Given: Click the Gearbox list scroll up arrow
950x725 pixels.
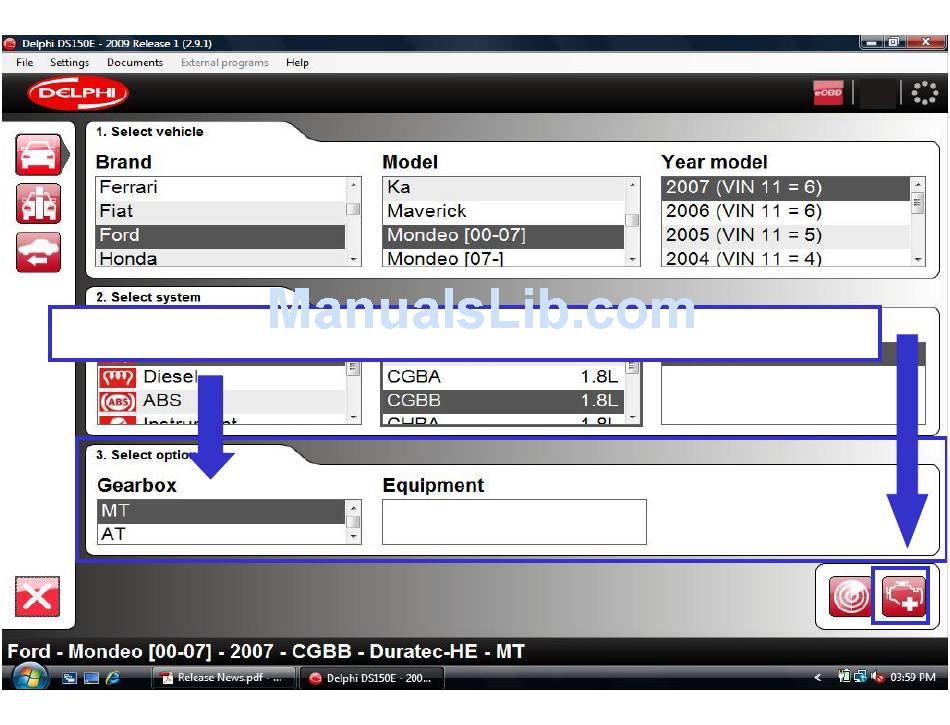Looking at the screenshot, I should (353, 507).
